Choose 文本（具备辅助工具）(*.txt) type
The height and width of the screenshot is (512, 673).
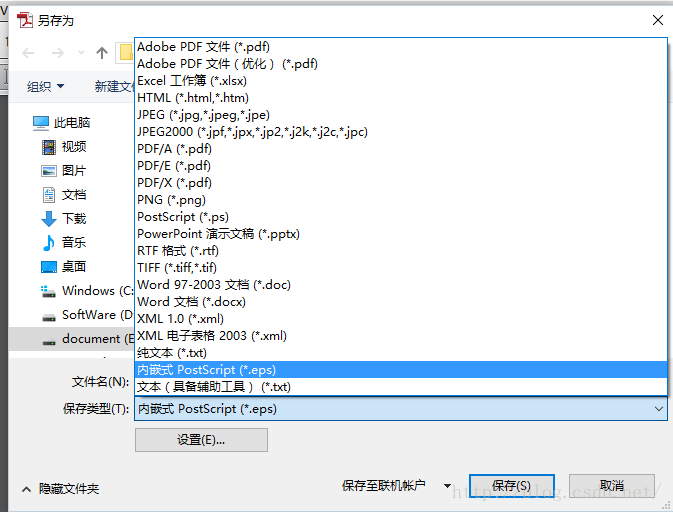(x=401, y=387)
